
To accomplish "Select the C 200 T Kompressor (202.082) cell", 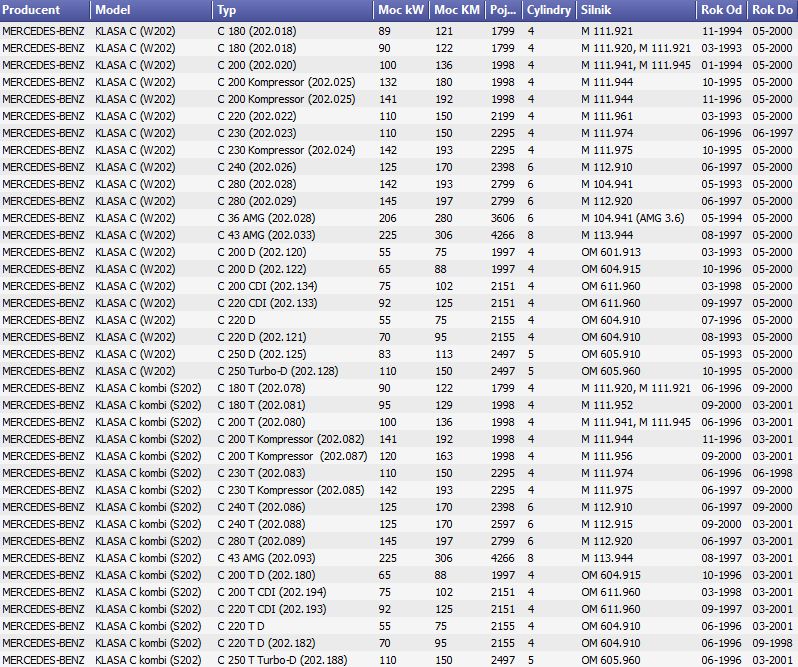I will [x=291, y=439].
